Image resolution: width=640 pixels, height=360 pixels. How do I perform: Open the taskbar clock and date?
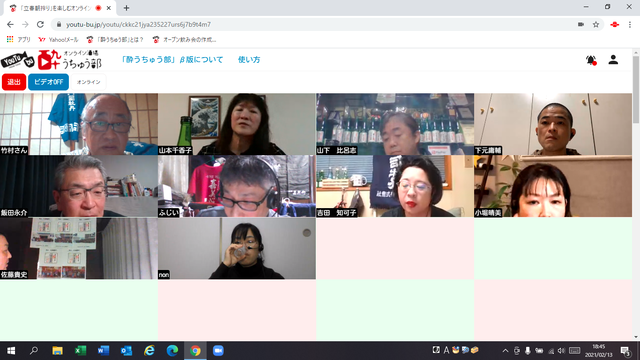(599, 351)
